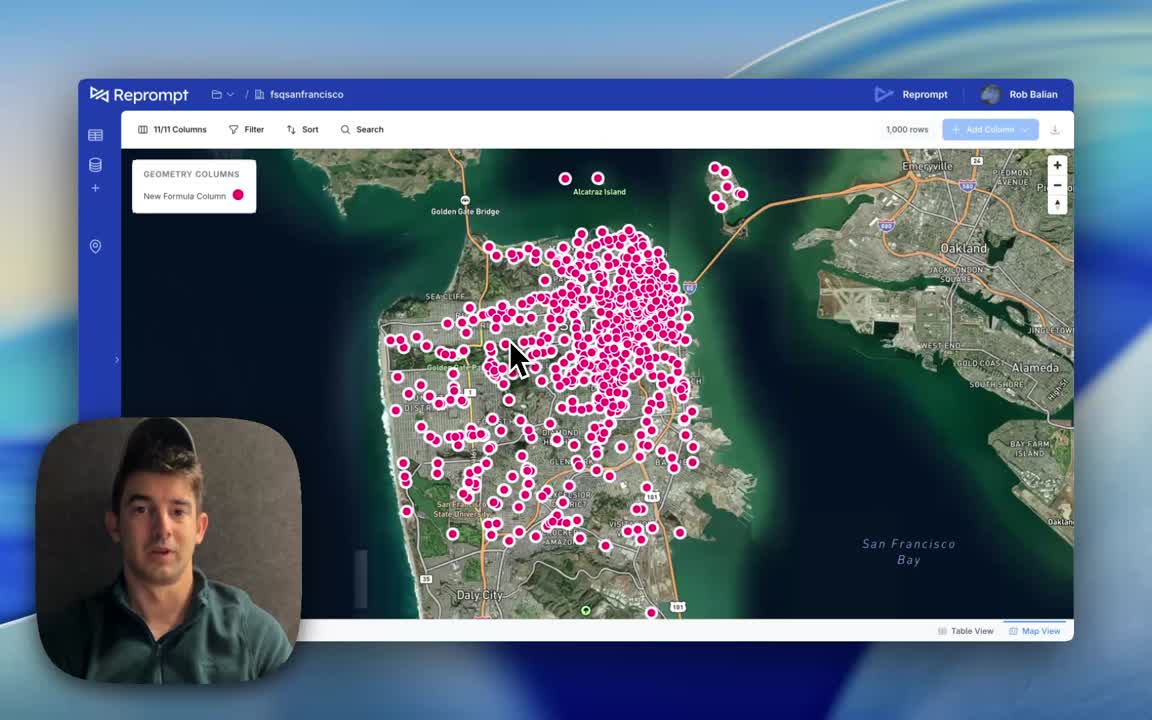Select the map pin sidebar icon
1152x720 pixels.
tap(95, 246)
